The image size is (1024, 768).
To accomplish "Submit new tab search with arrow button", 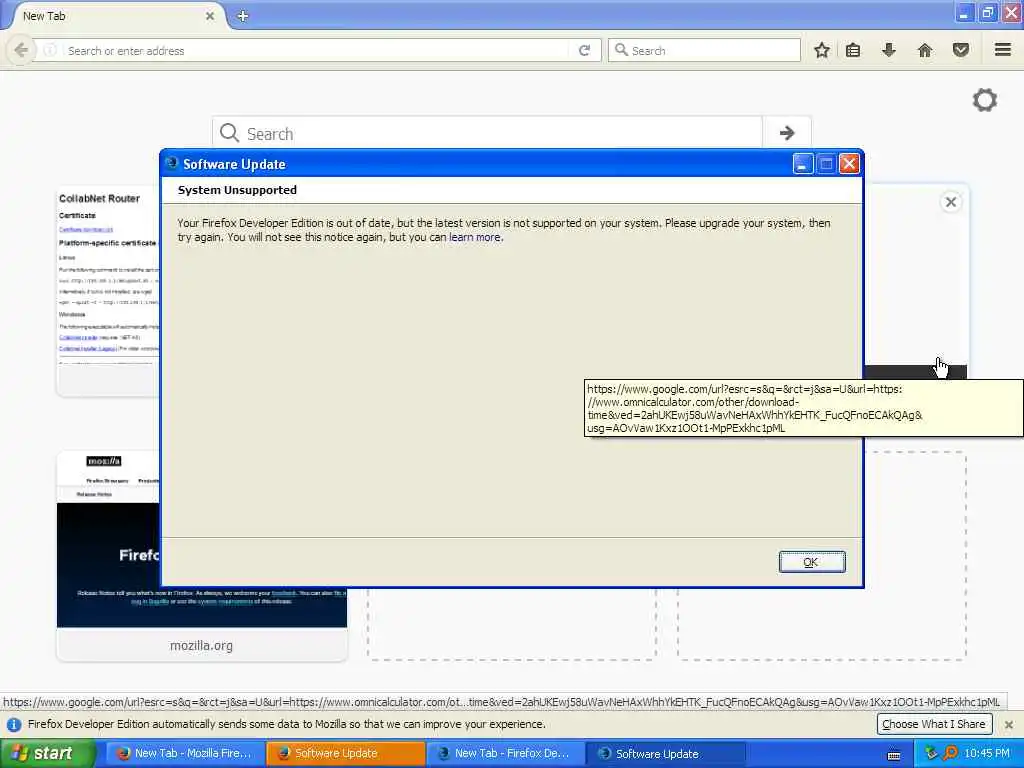I will click(x=787, y=133).
